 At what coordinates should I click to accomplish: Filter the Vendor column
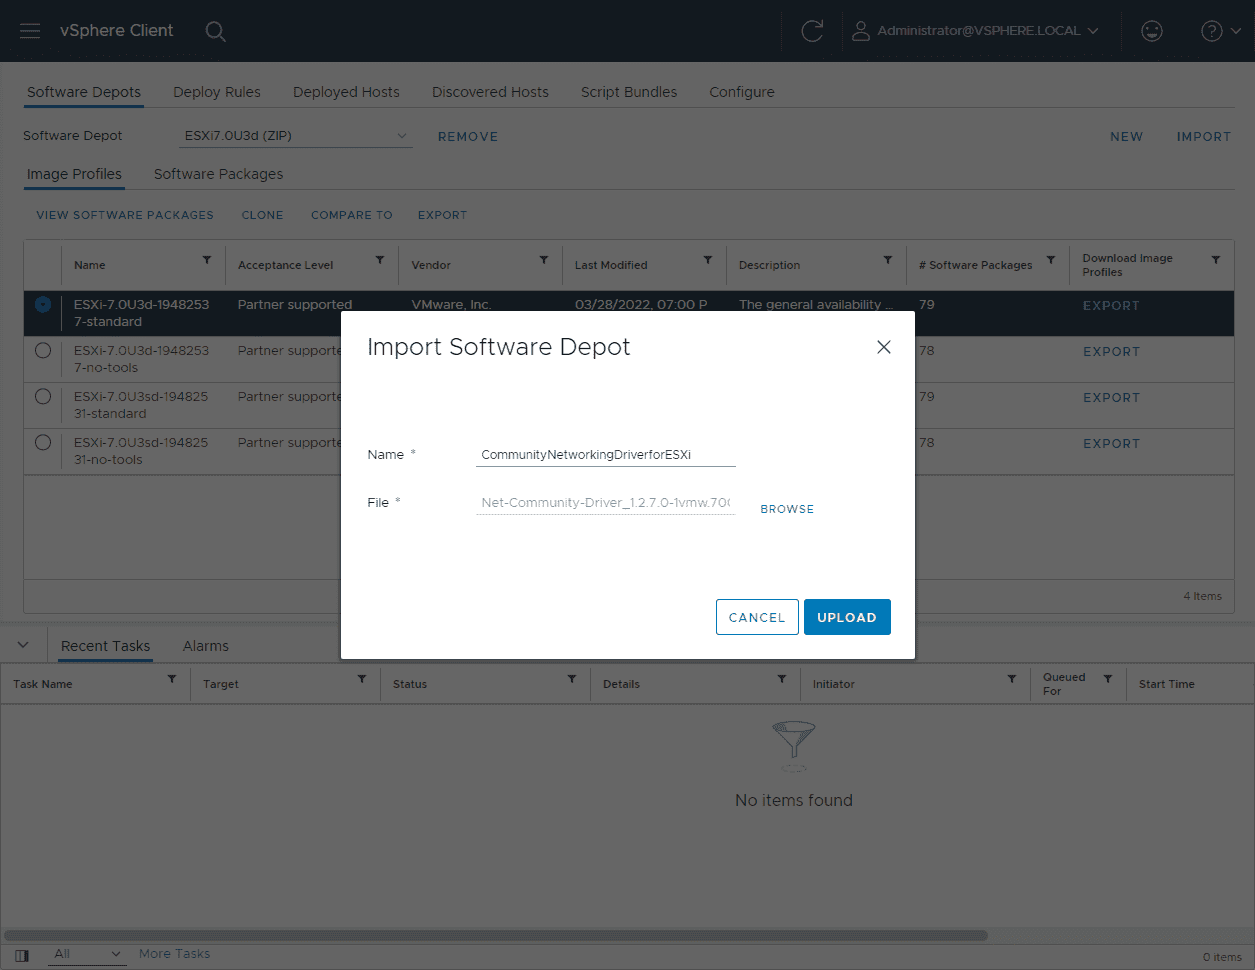tap(544, 260)
